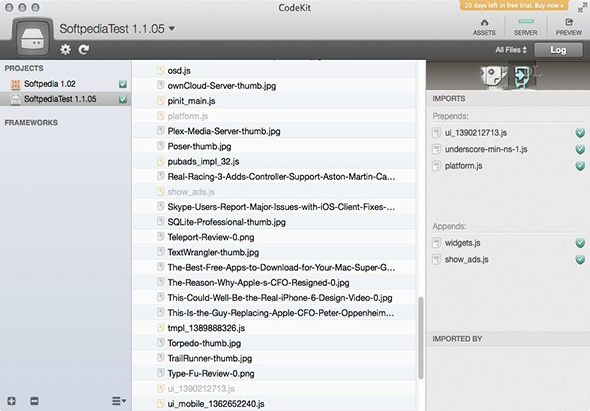Select the grayed platform.js file row
Image resolution: width=590 pixels, height=411 pixels.
coord(274,116)
